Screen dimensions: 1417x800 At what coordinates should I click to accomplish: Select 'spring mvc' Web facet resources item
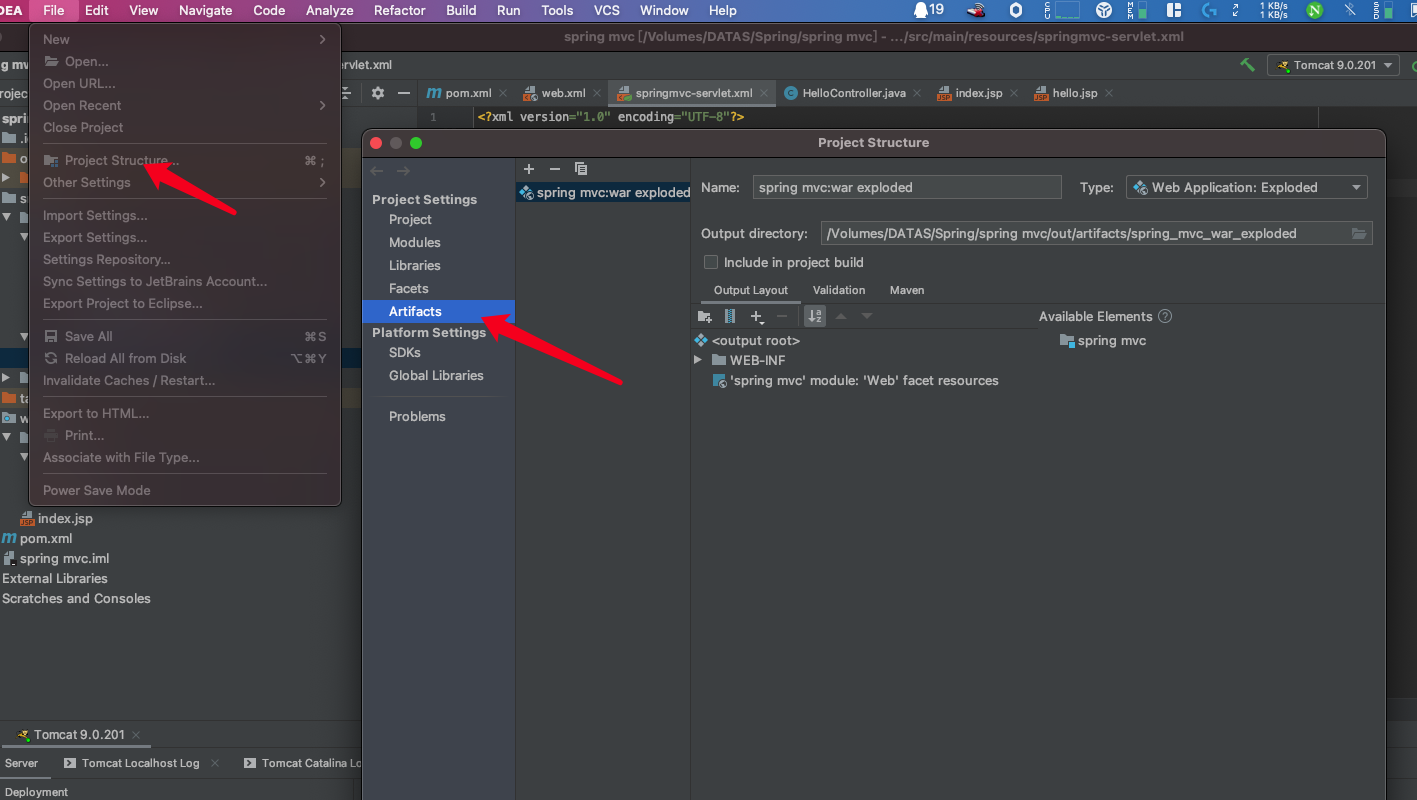tap(856, 380)
